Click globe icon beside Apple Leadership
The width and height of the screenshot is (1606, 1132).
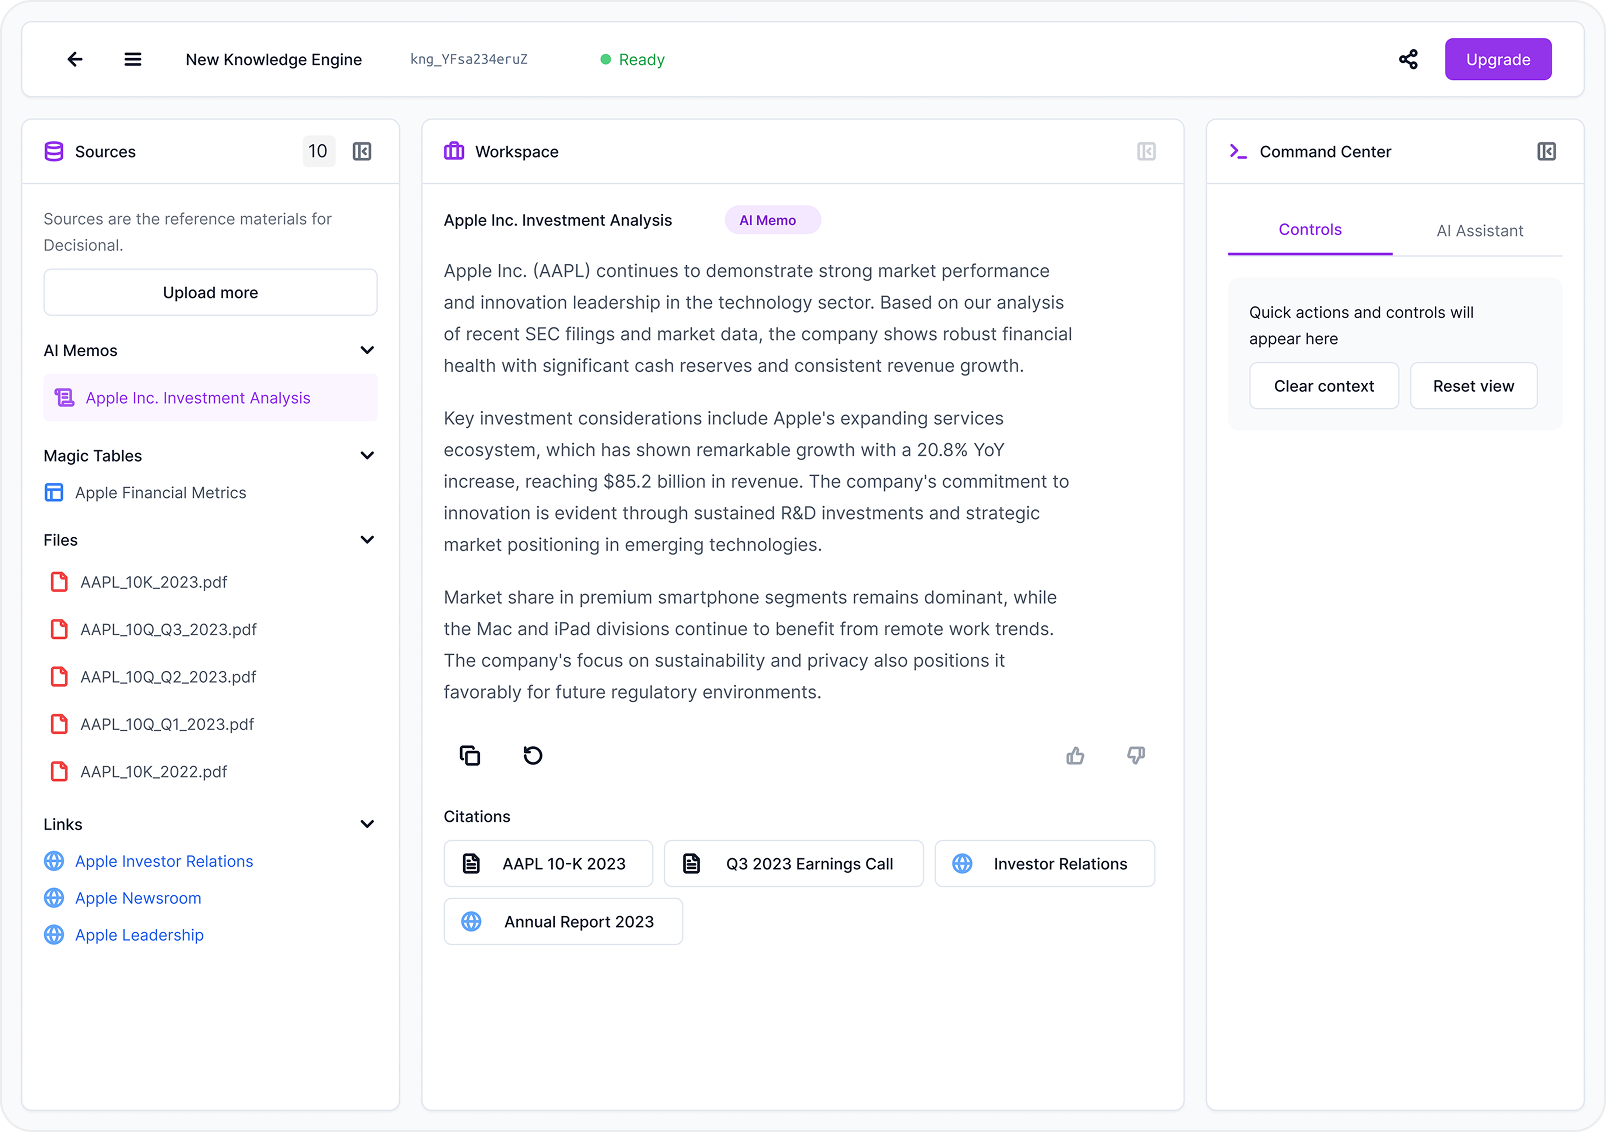click(x=54, y=935)
